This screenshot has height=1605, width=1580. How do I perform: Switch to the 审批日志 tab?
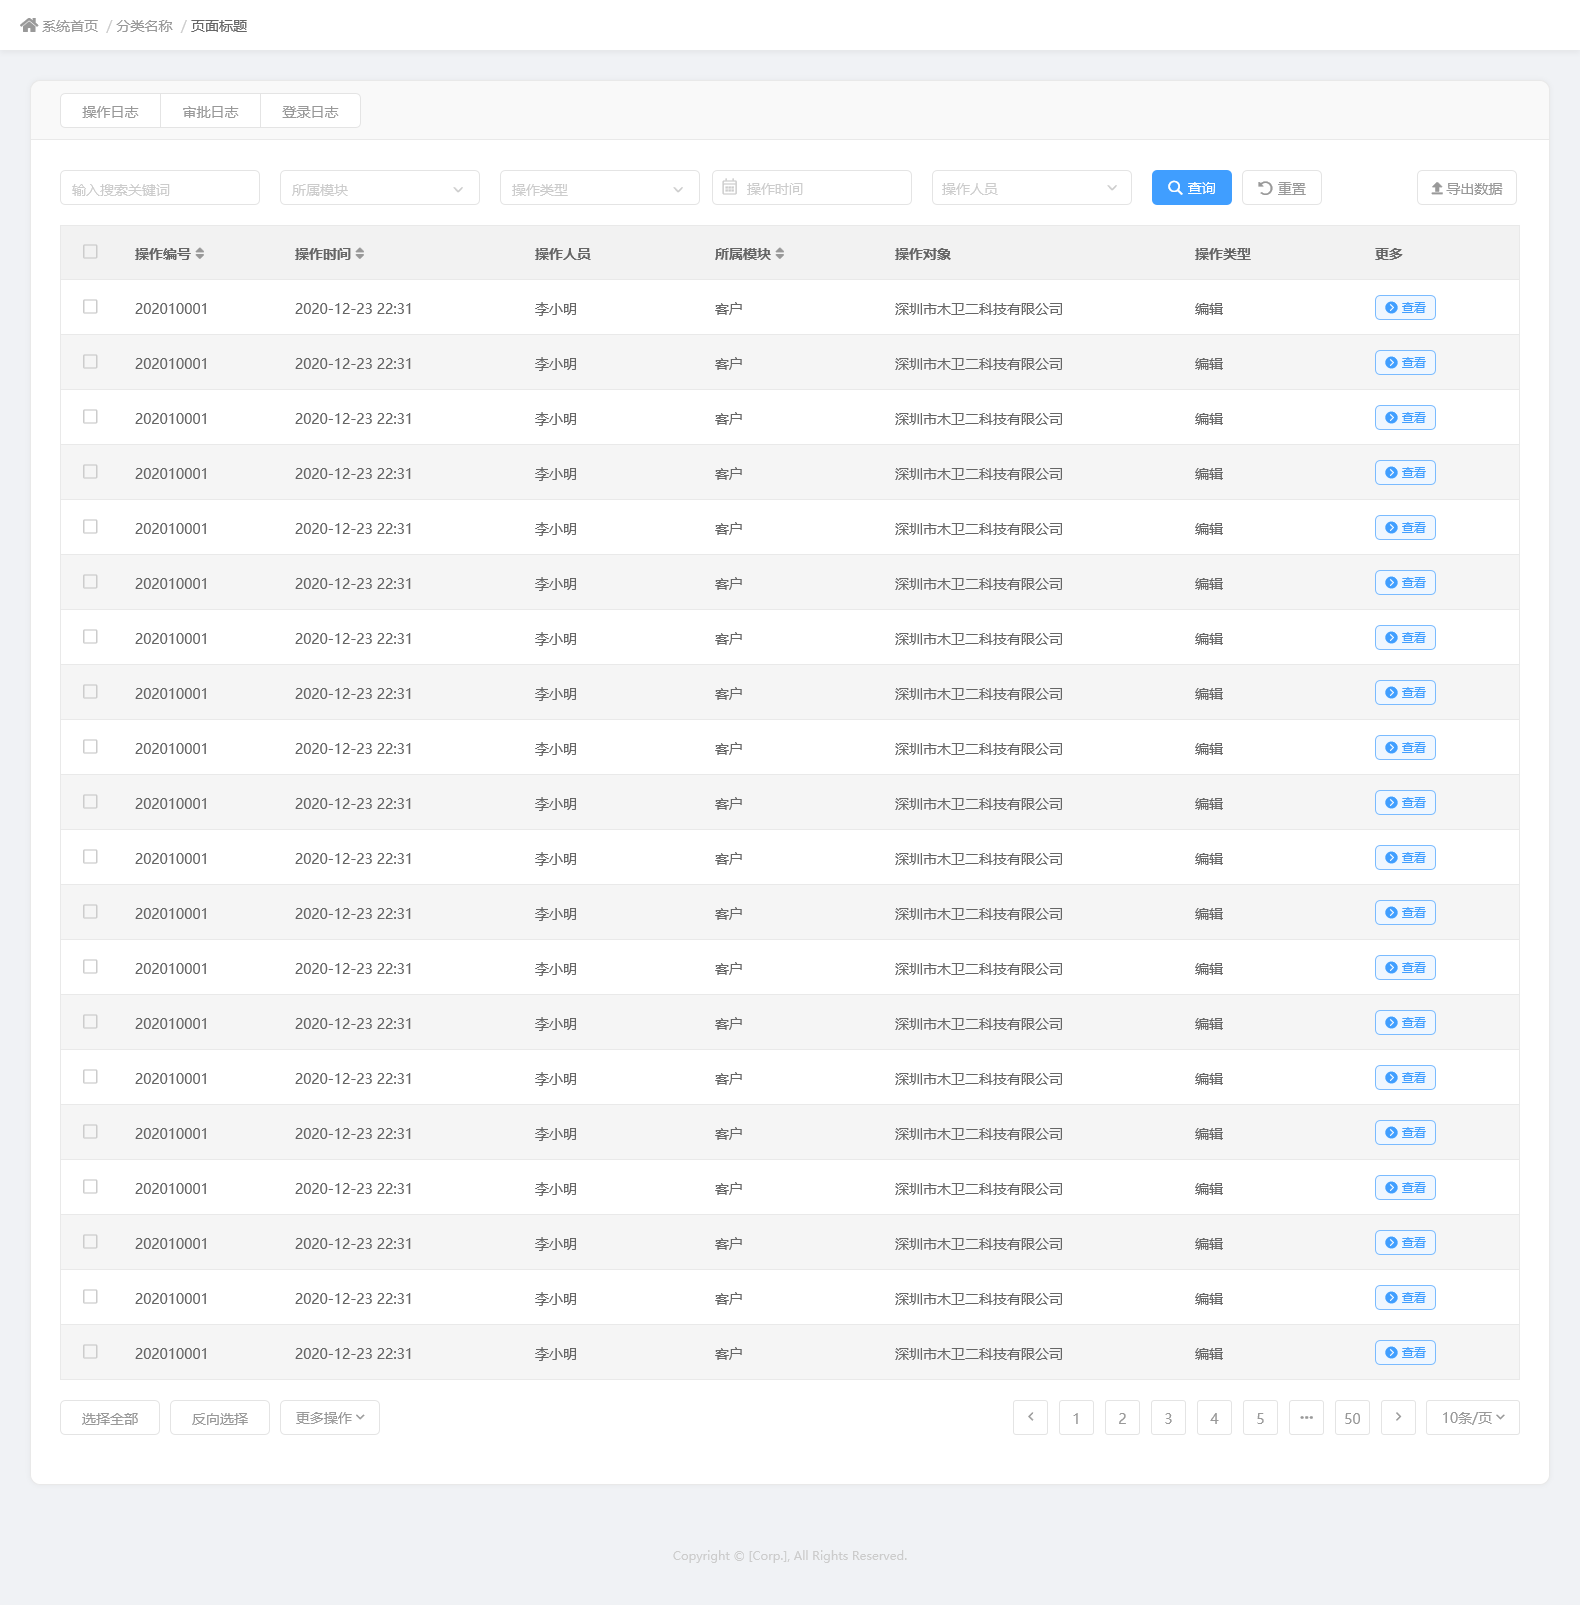click(210, 111)
